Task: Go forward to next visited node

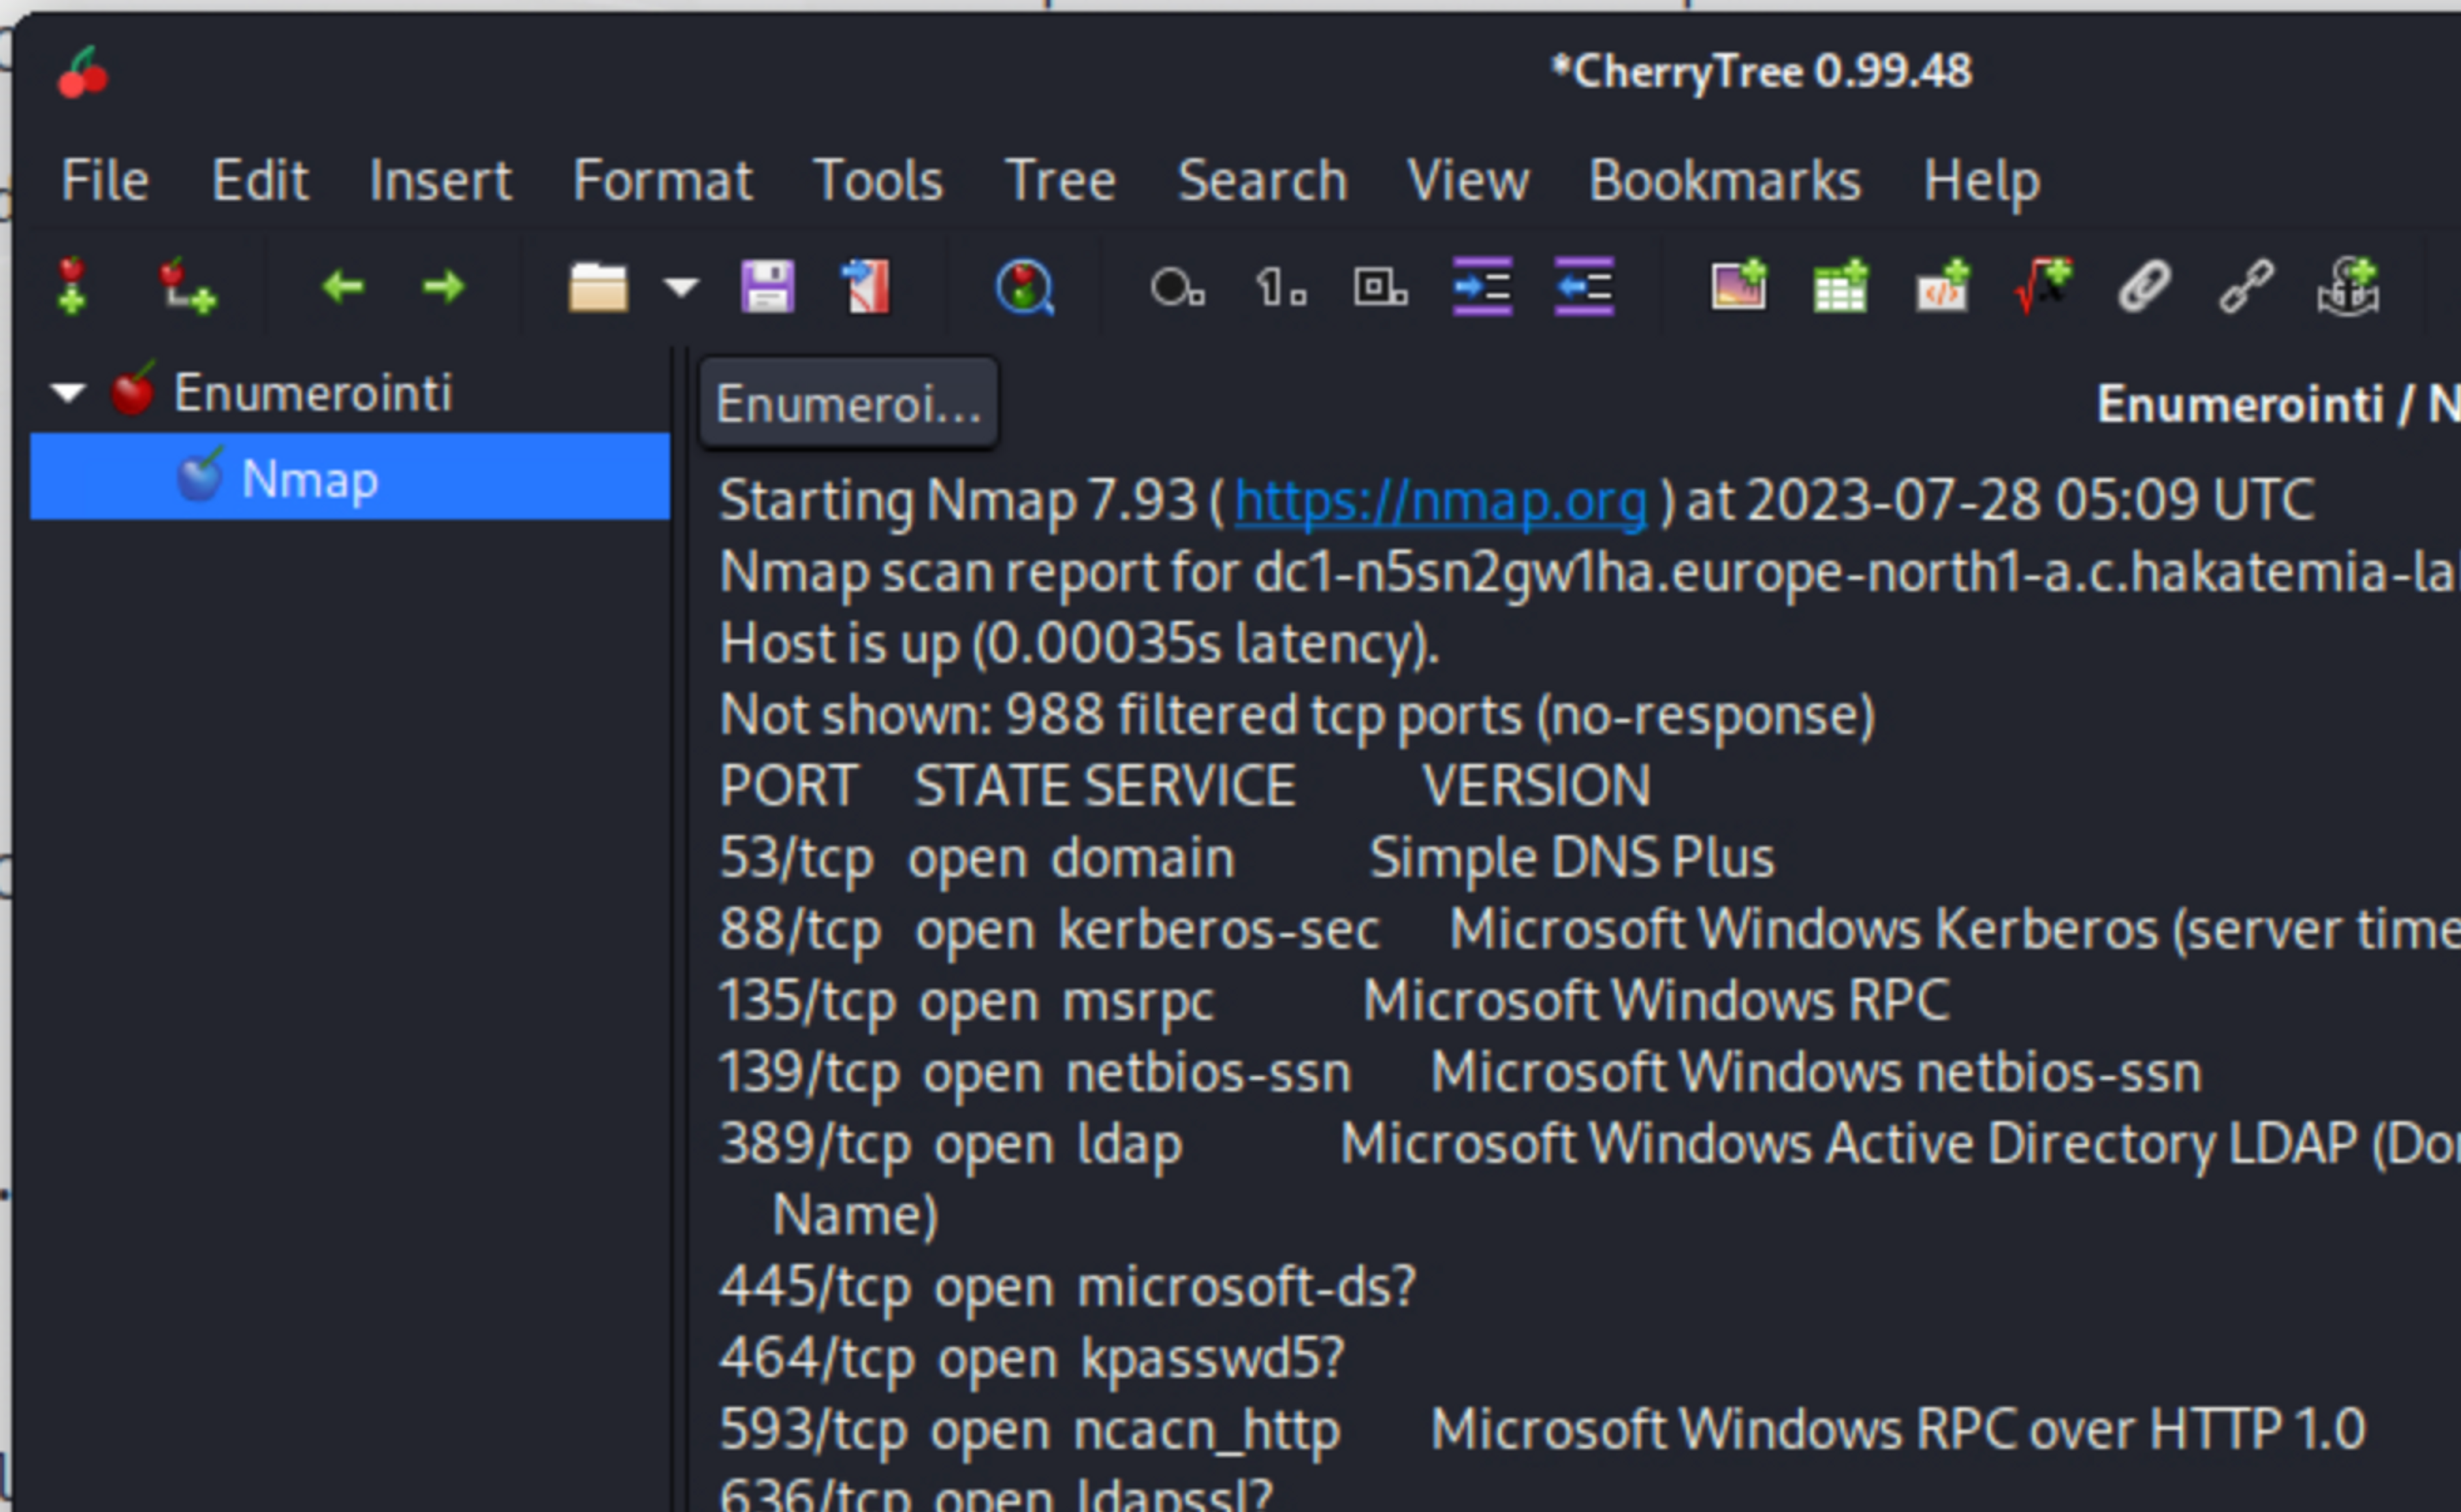Action: [443, 287]
